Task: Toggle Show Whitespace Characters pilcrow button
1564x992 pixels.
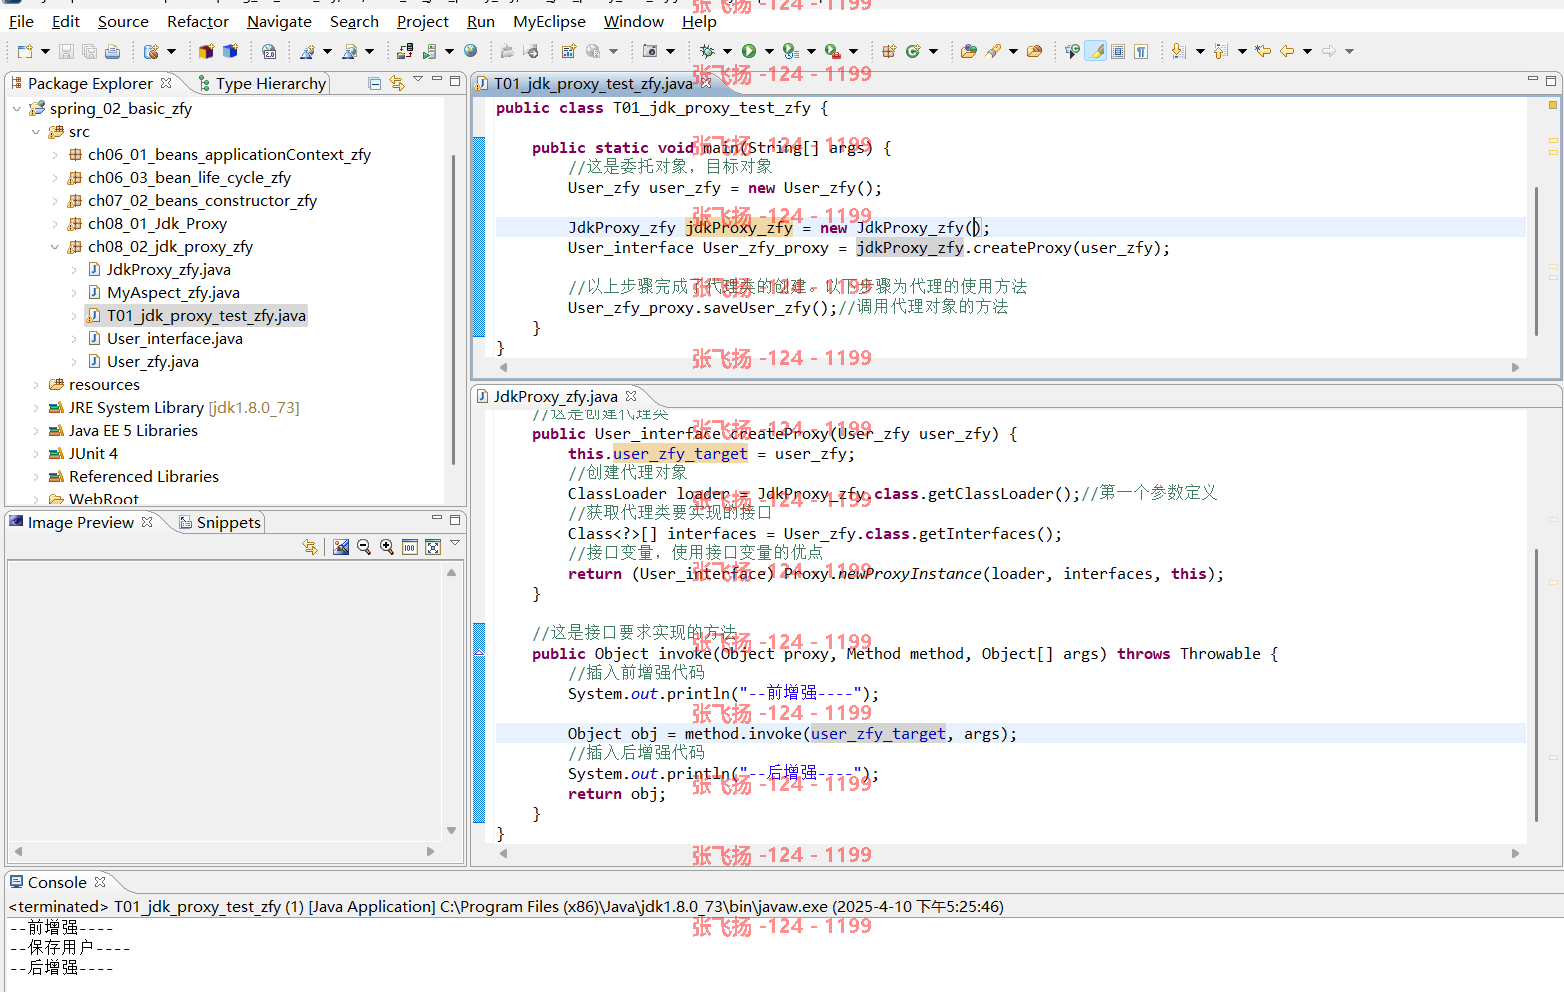Action: point(1141,51)
